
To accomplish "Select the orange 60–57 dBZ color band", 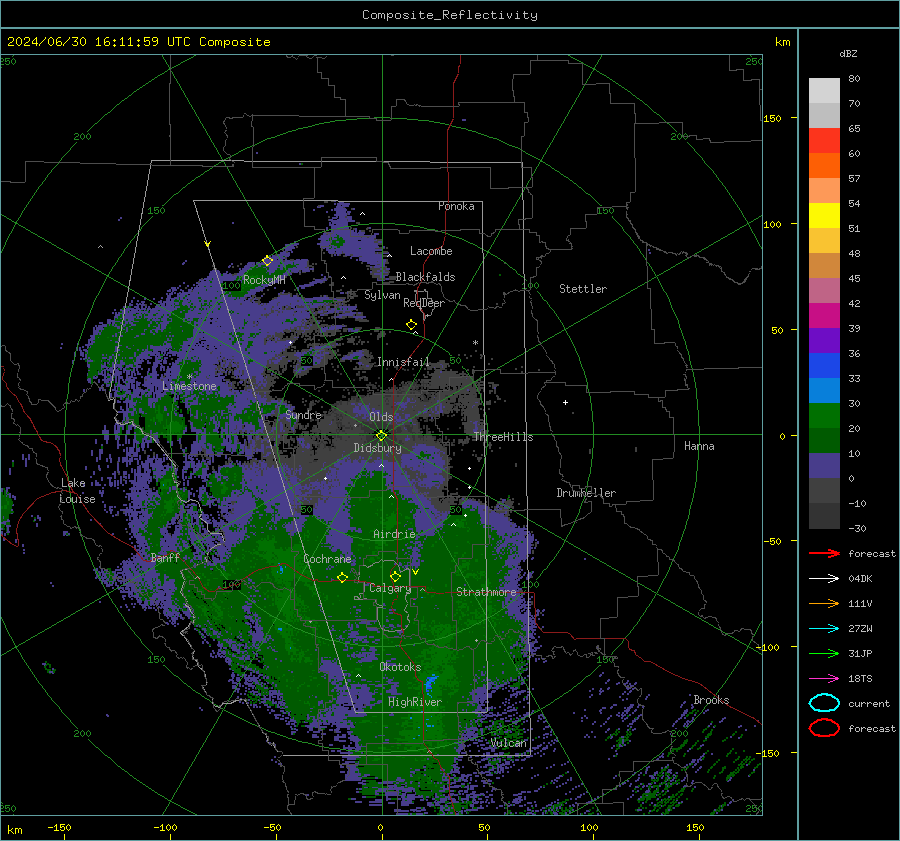I will [824, 166].
